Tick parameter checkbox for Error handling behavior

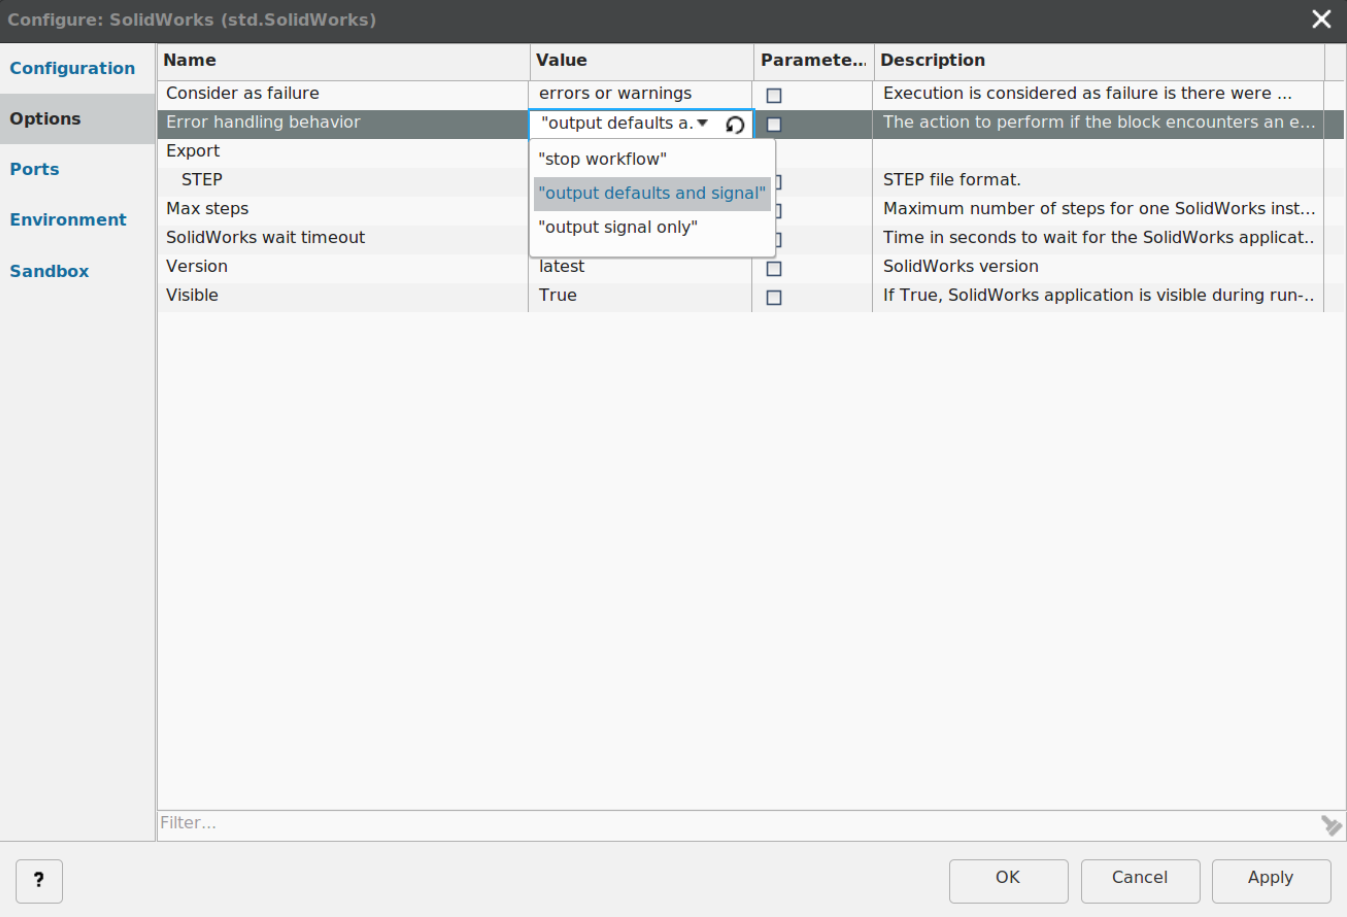[774, 124]
